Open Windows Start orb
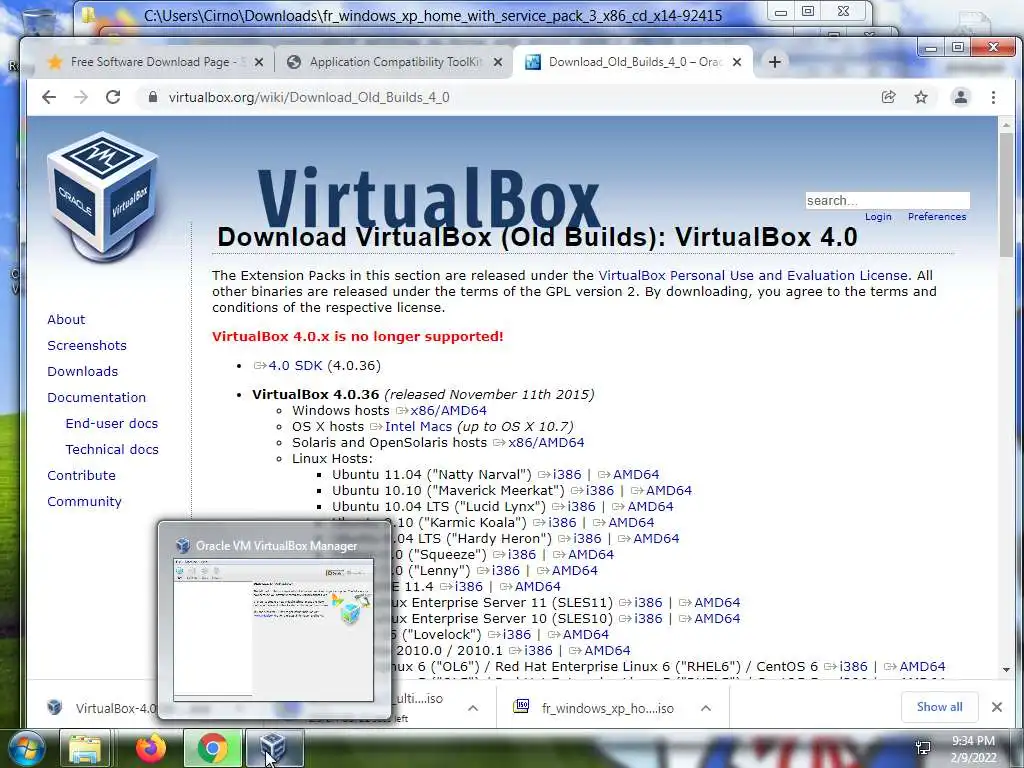This screenshot has width=1024, height=768. coord(26,749)
